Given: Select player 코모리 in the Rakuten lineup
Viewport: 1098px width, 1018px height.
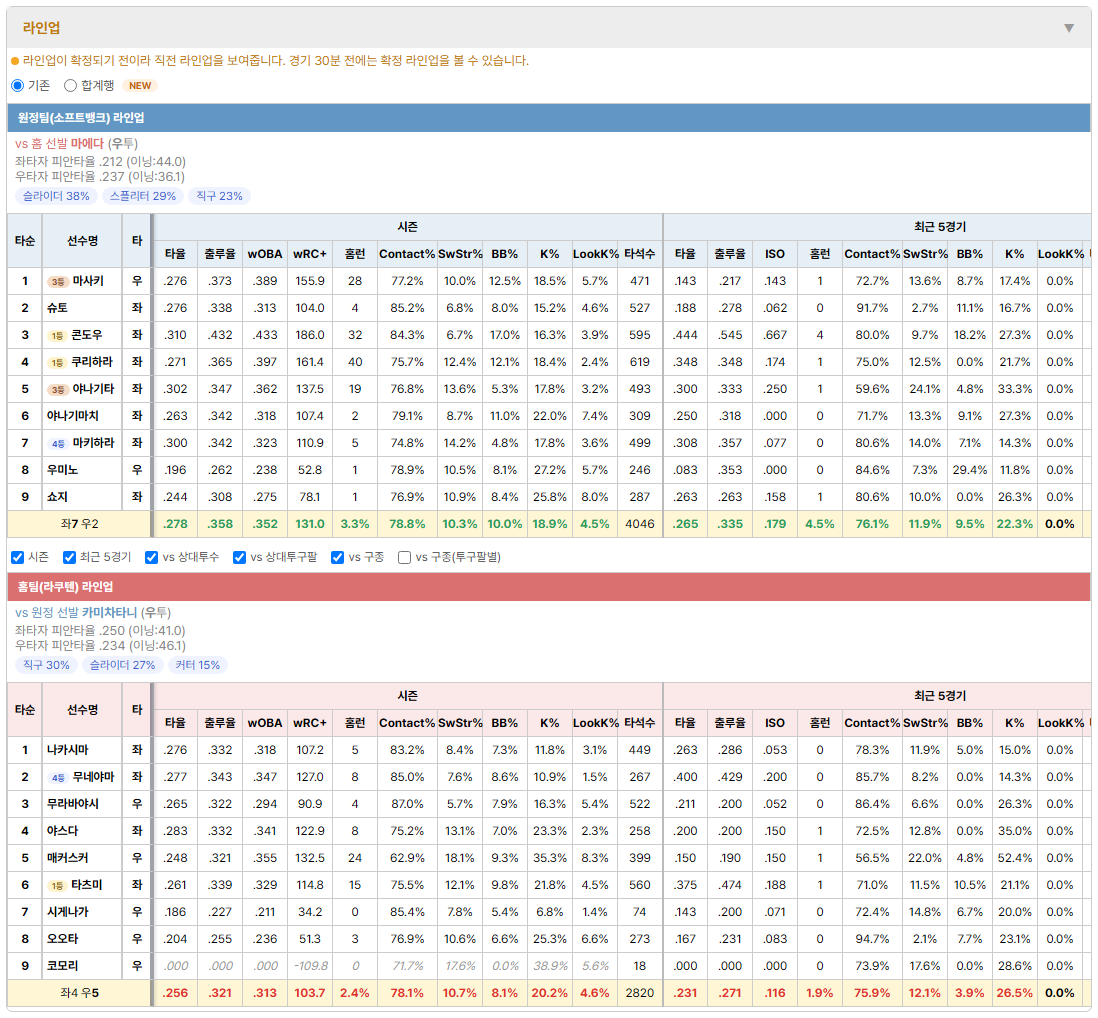Looking at the screenshot, I should pos(62,965).
